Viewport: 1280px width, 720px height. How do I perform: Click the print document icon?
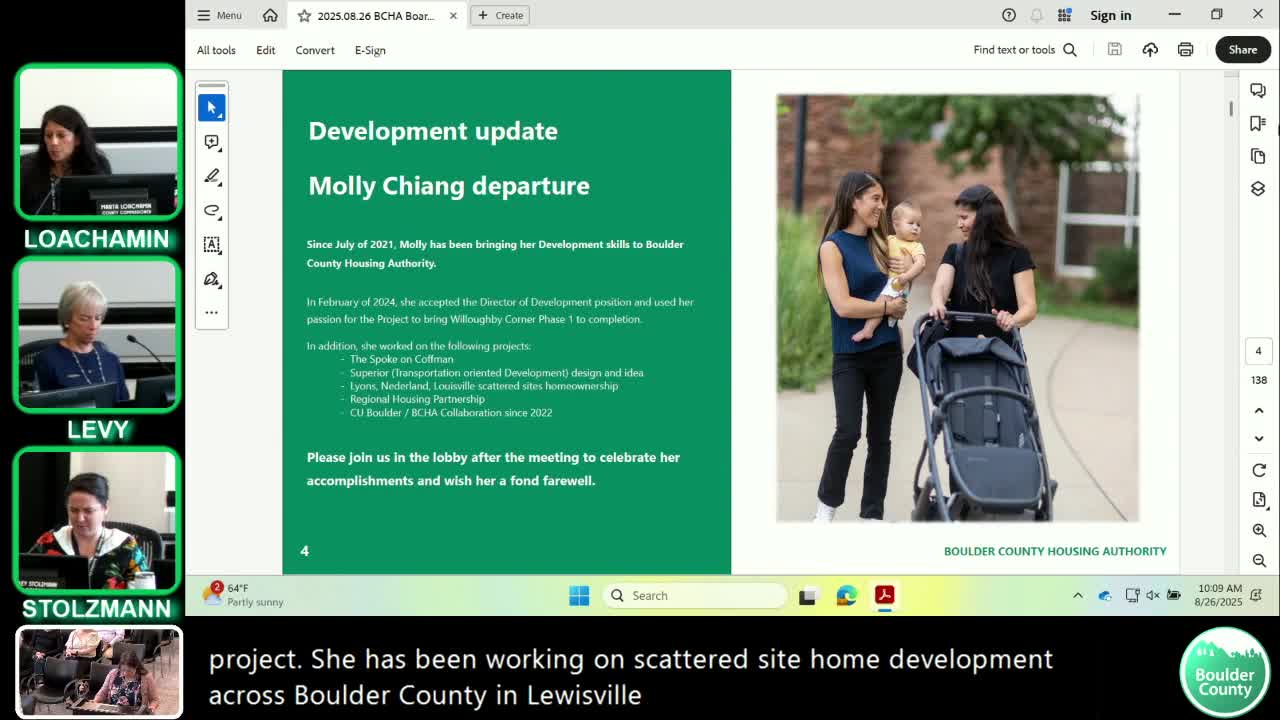pos(1185,50)
